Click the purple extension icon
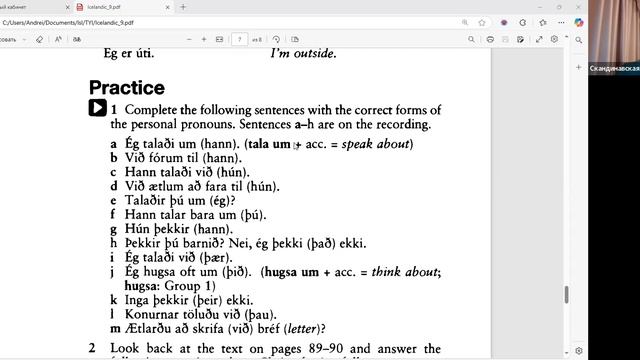The height and width of the screenshot is (360, 640). coord(504,22)
